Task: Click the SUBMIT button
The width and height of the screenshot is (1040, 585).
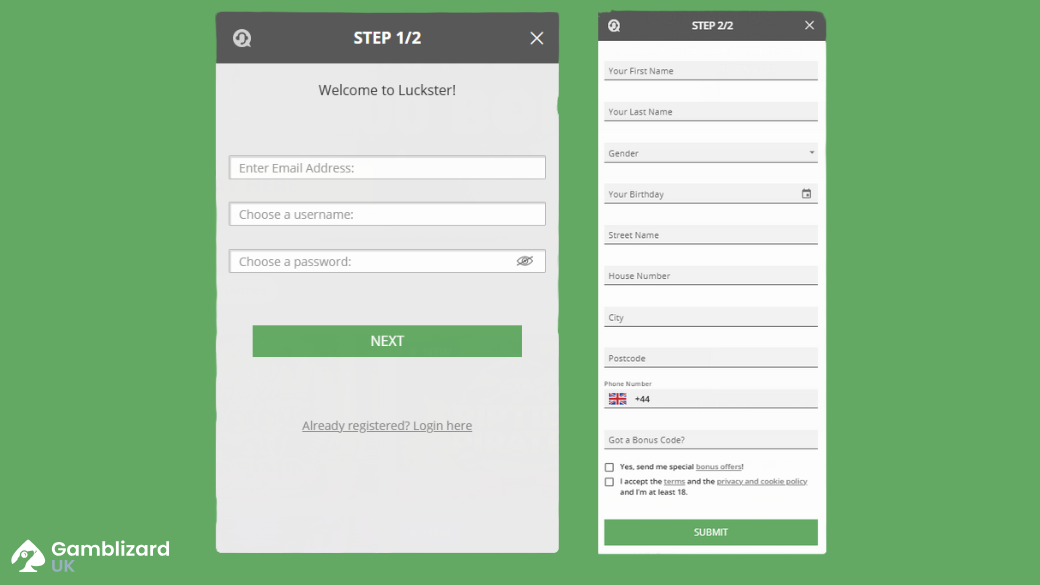Action: click(x=711, y=532)
